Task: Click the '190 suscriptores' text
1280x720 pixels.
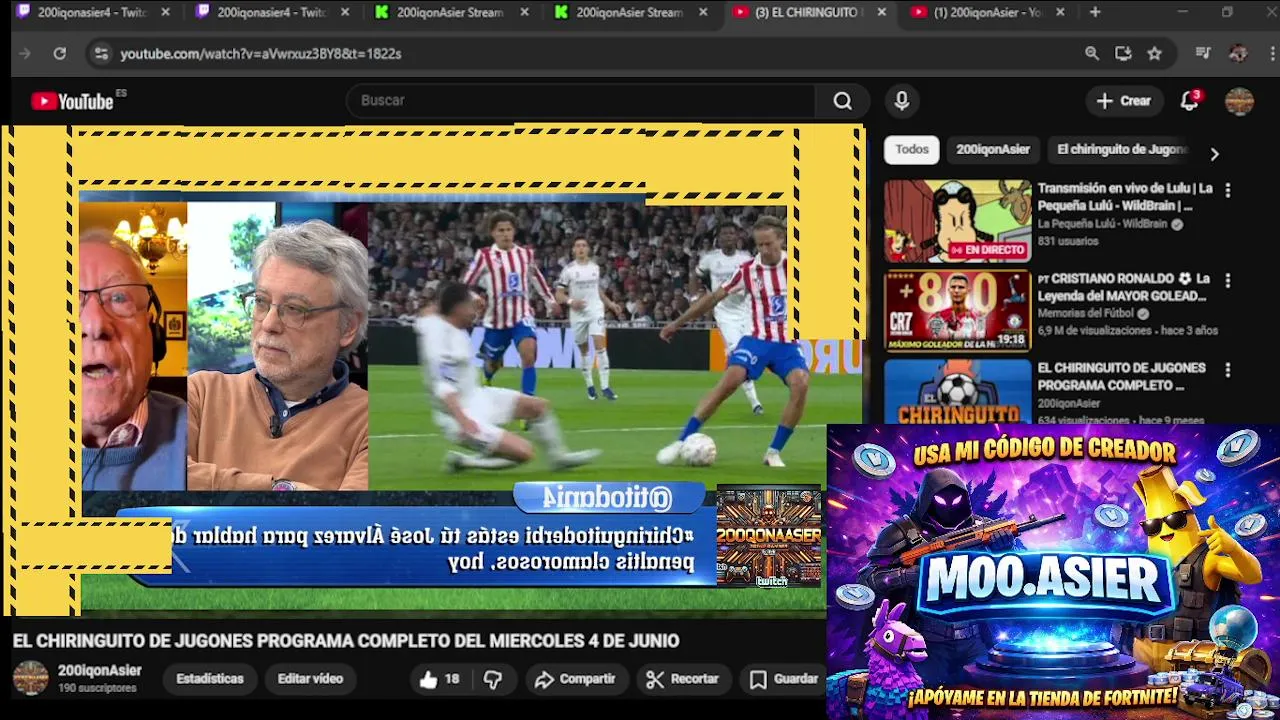Action: click(x=97, y=689)
